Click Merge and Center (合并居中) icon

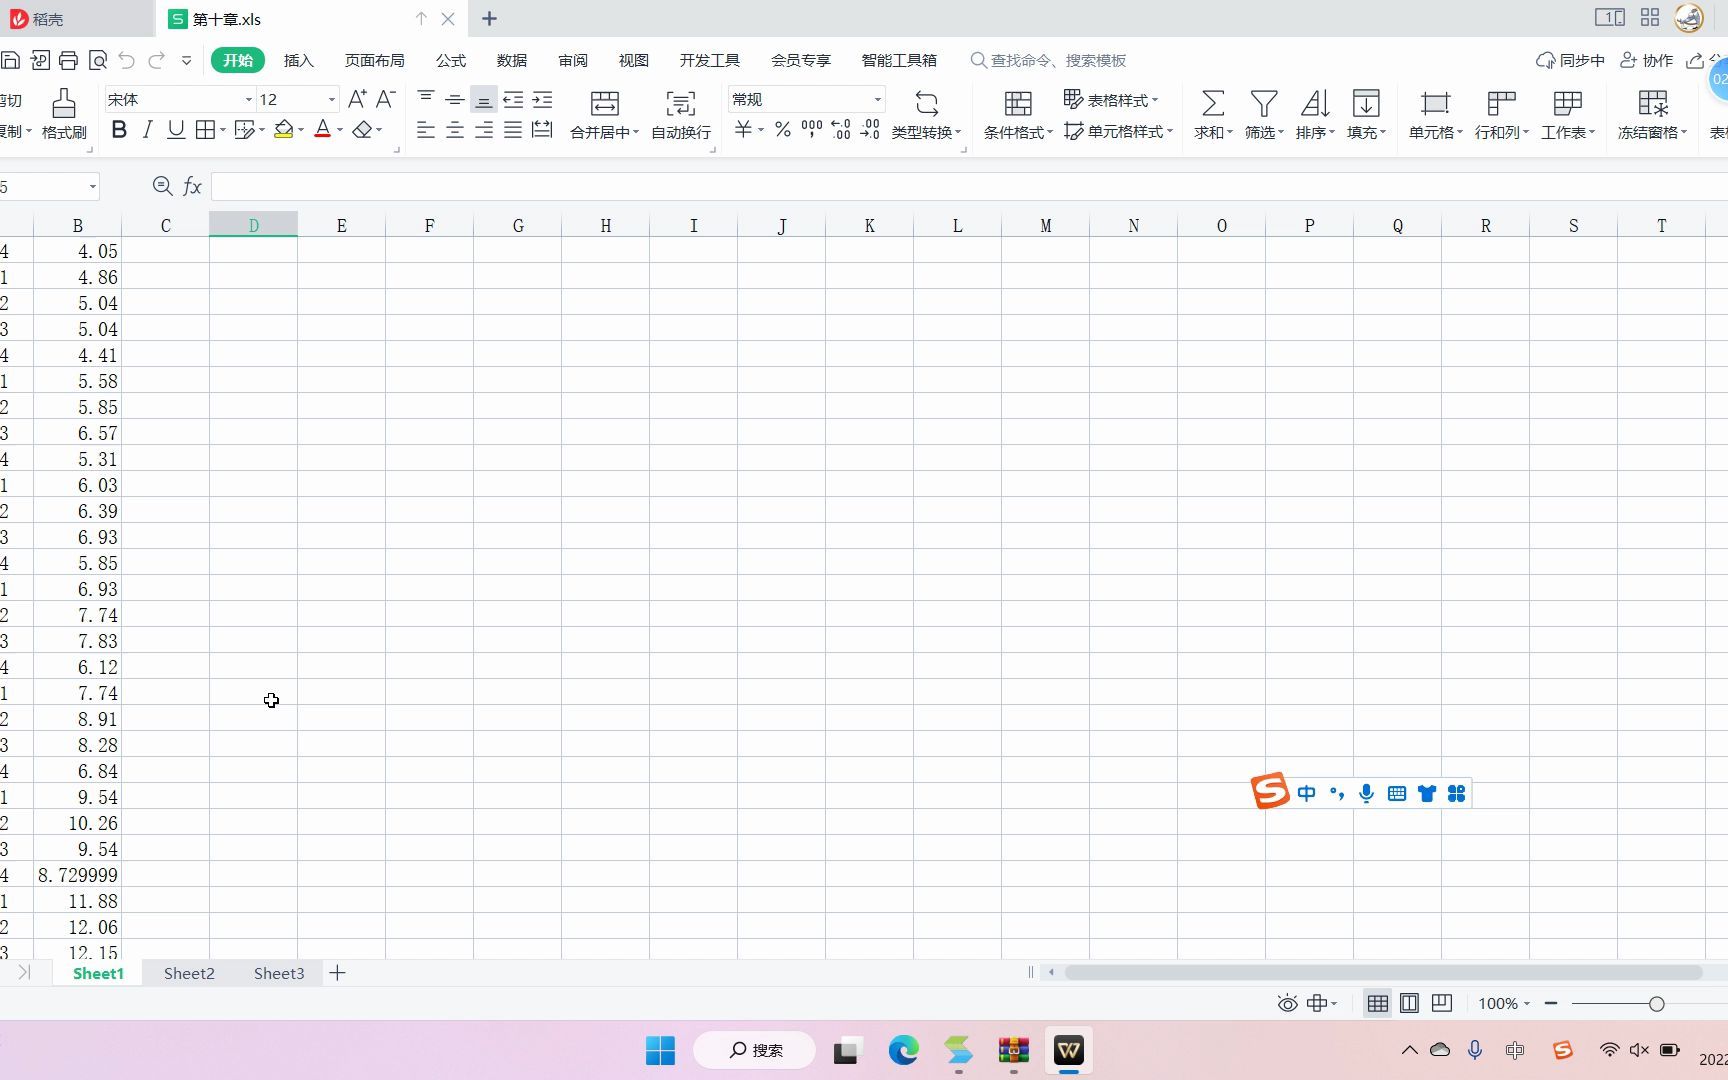[x=605, y=104]
